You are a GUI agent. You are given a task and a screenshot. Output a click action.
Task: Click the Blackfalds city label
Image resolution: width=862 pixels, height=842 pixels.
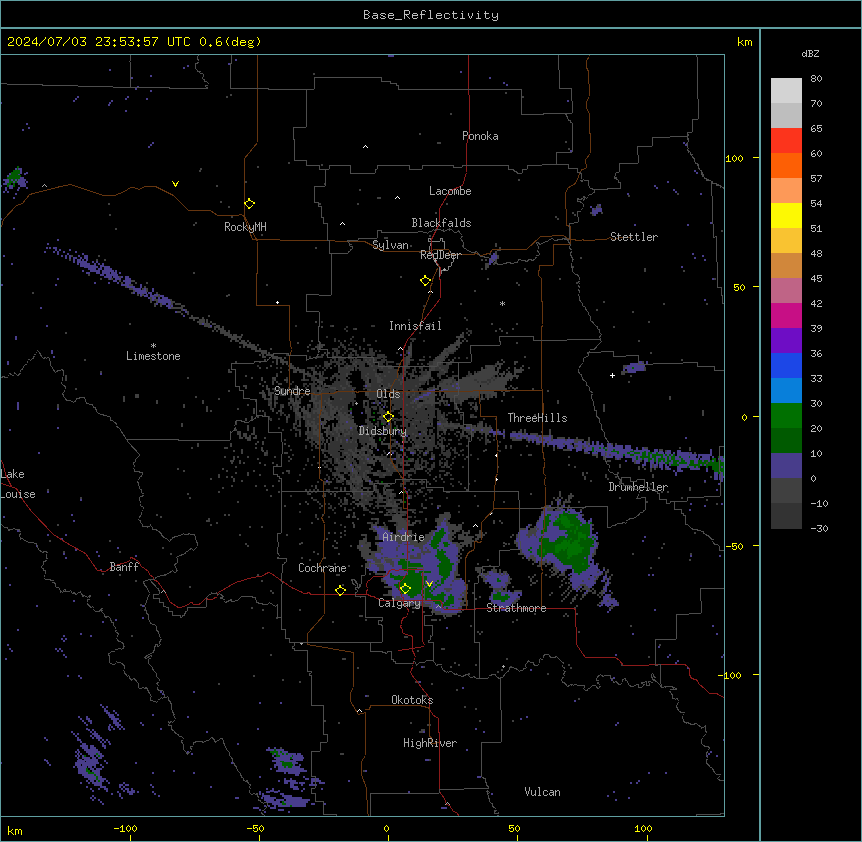coord(441,223)
